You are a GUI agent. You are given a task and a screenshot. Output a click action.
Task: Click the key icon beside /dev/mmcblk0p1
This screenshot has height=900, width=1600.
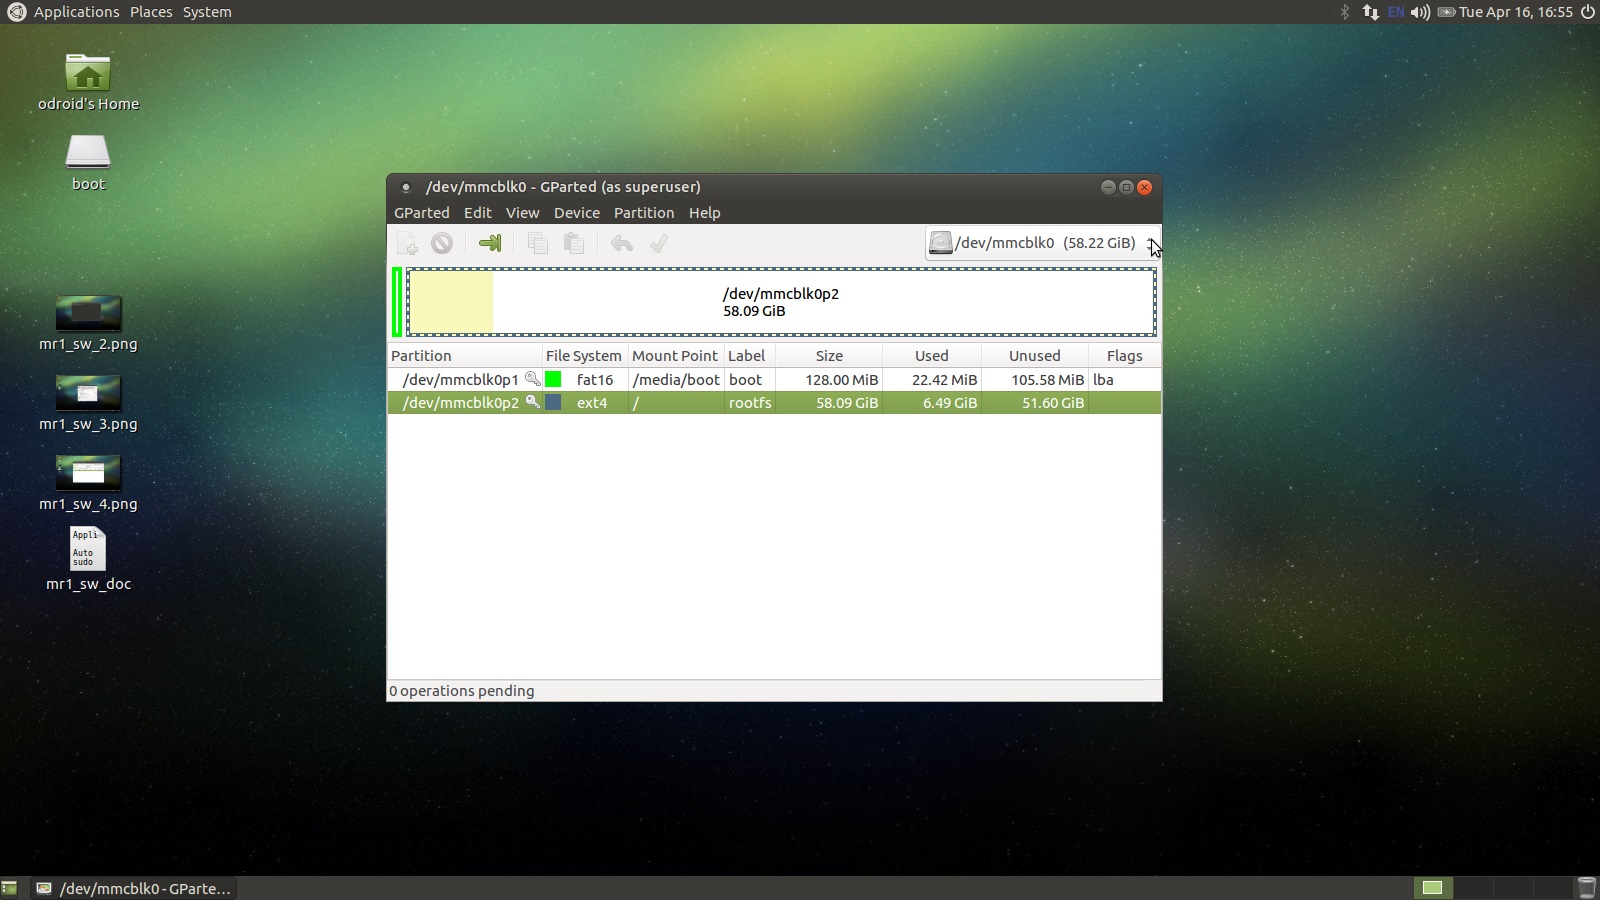[533, 379]
